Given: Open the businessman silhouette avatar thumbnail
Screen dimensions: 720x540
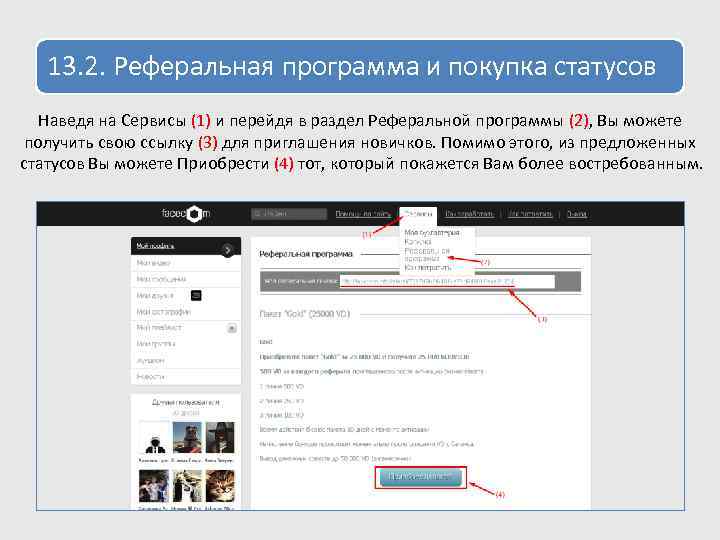Looking at the screenshot, I should (x=154, y=438).
